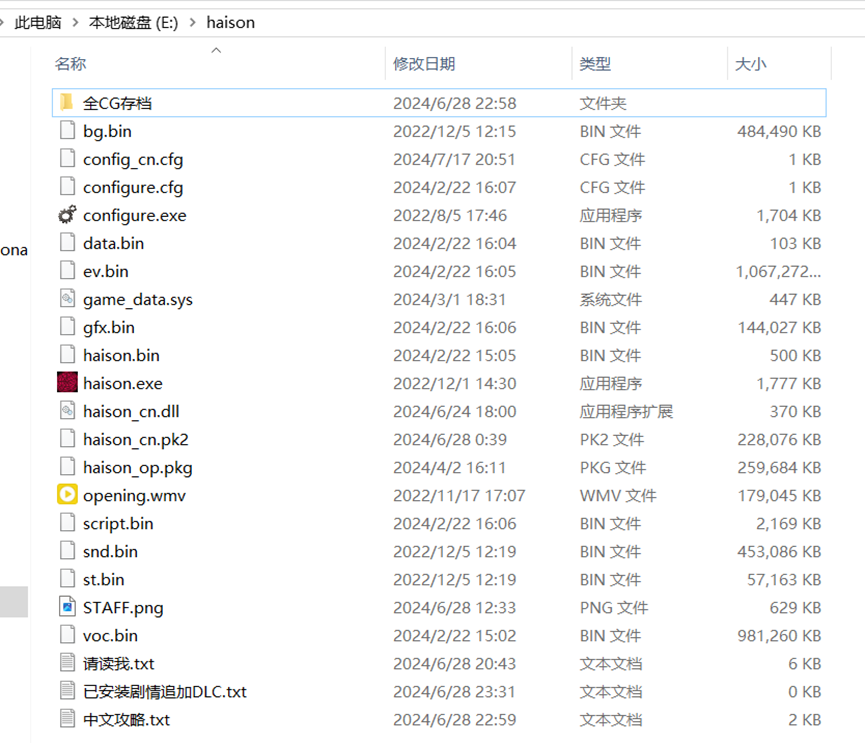
Task: Select the ev.bin file row
Action: click(105, 271)
